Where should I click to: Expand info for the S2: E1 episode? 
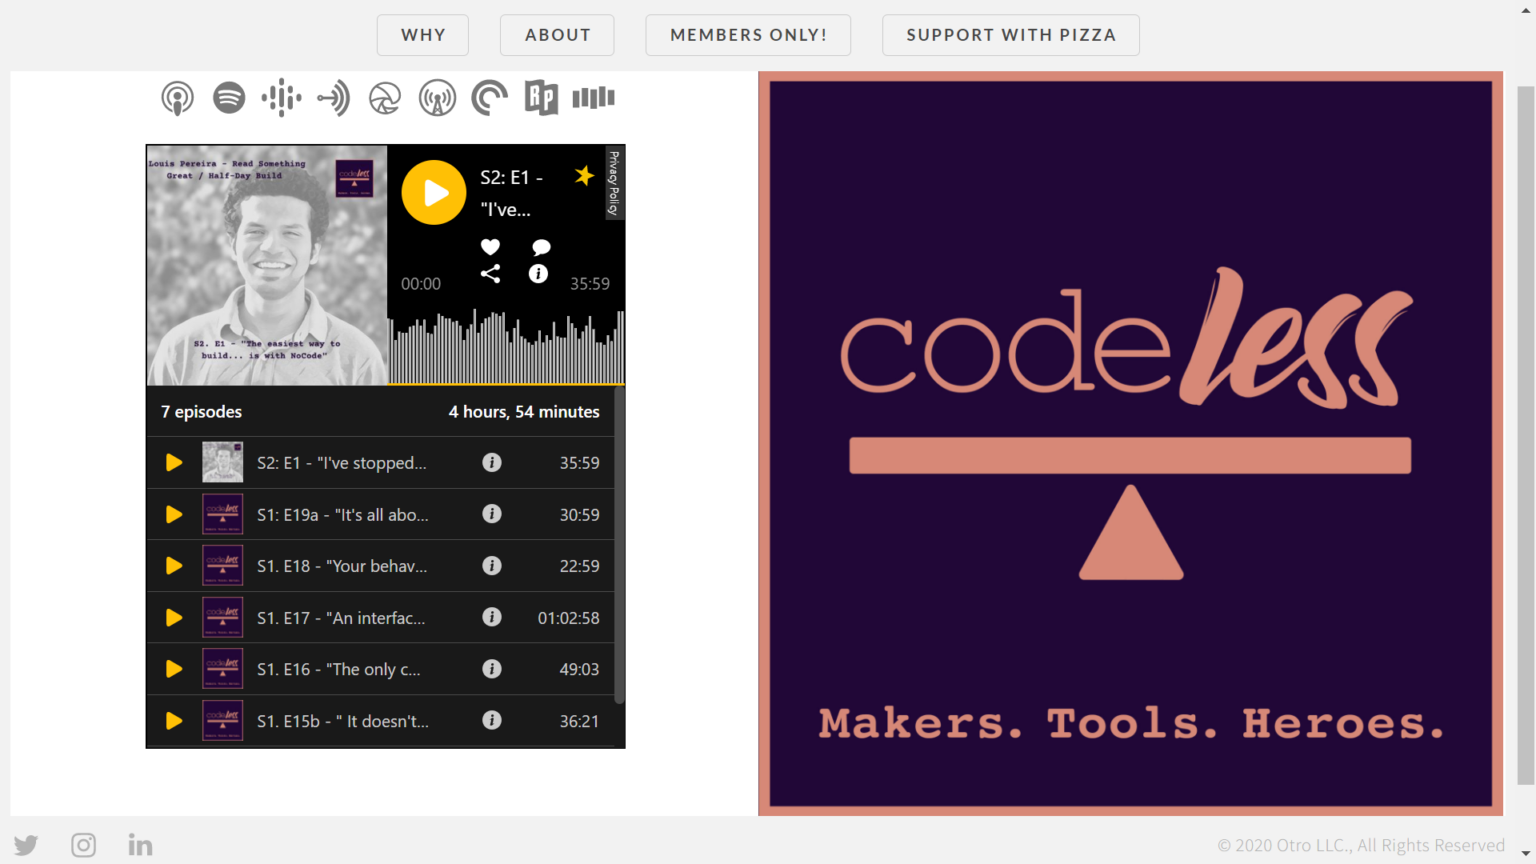[492, 462]
